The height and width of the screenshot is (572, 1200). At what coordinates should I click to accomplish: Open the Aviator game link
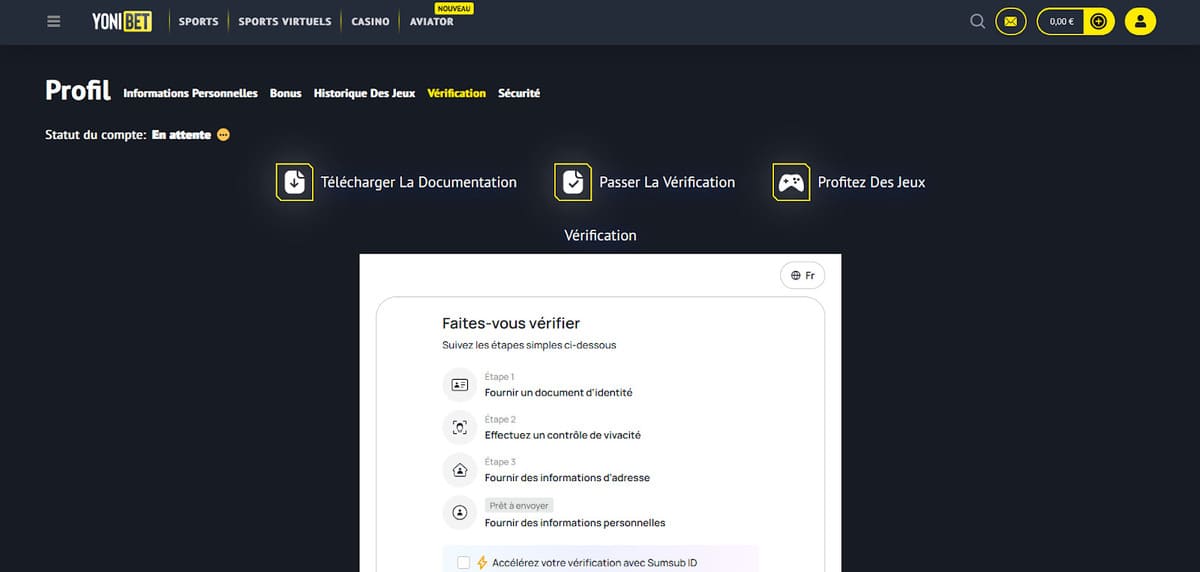(x=431, y=21)
